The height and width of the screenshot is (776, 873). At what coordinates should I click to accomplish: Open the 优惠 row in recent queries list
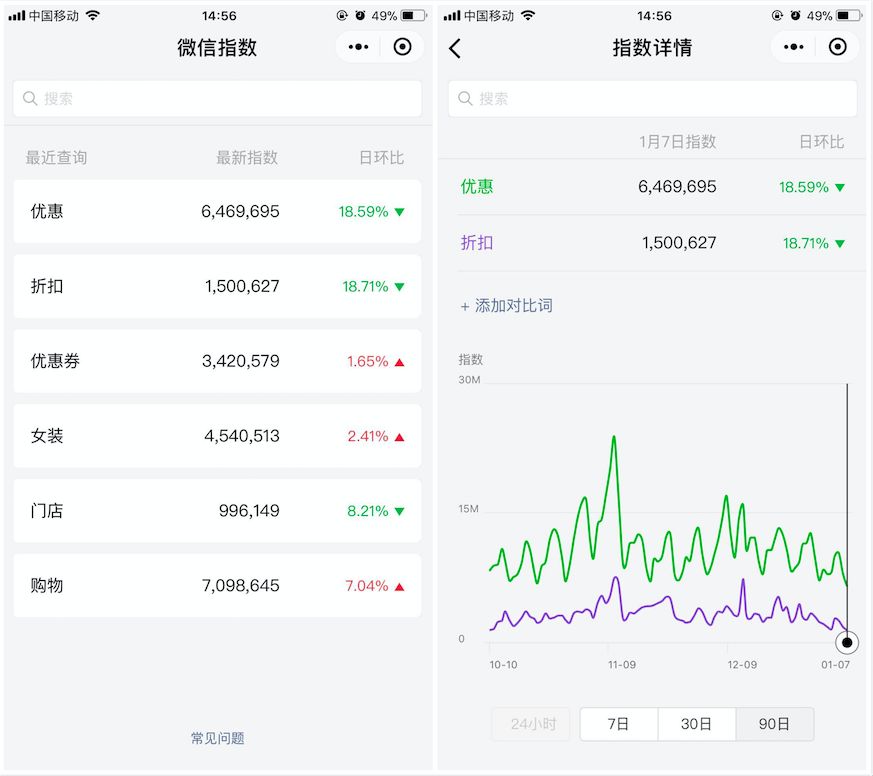(217, 211)
